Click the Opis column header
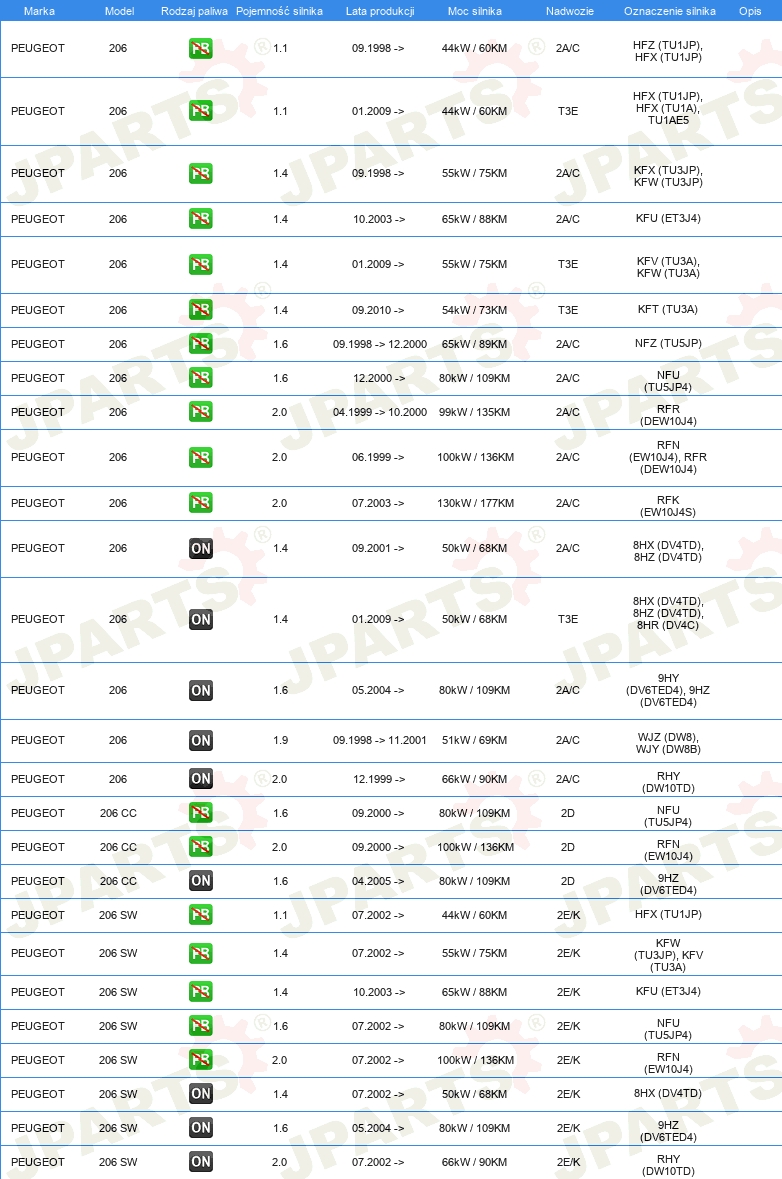Image resolution: width=782 pixels, height=1179 pixels. pyautogui.click(x=750, y=11)
